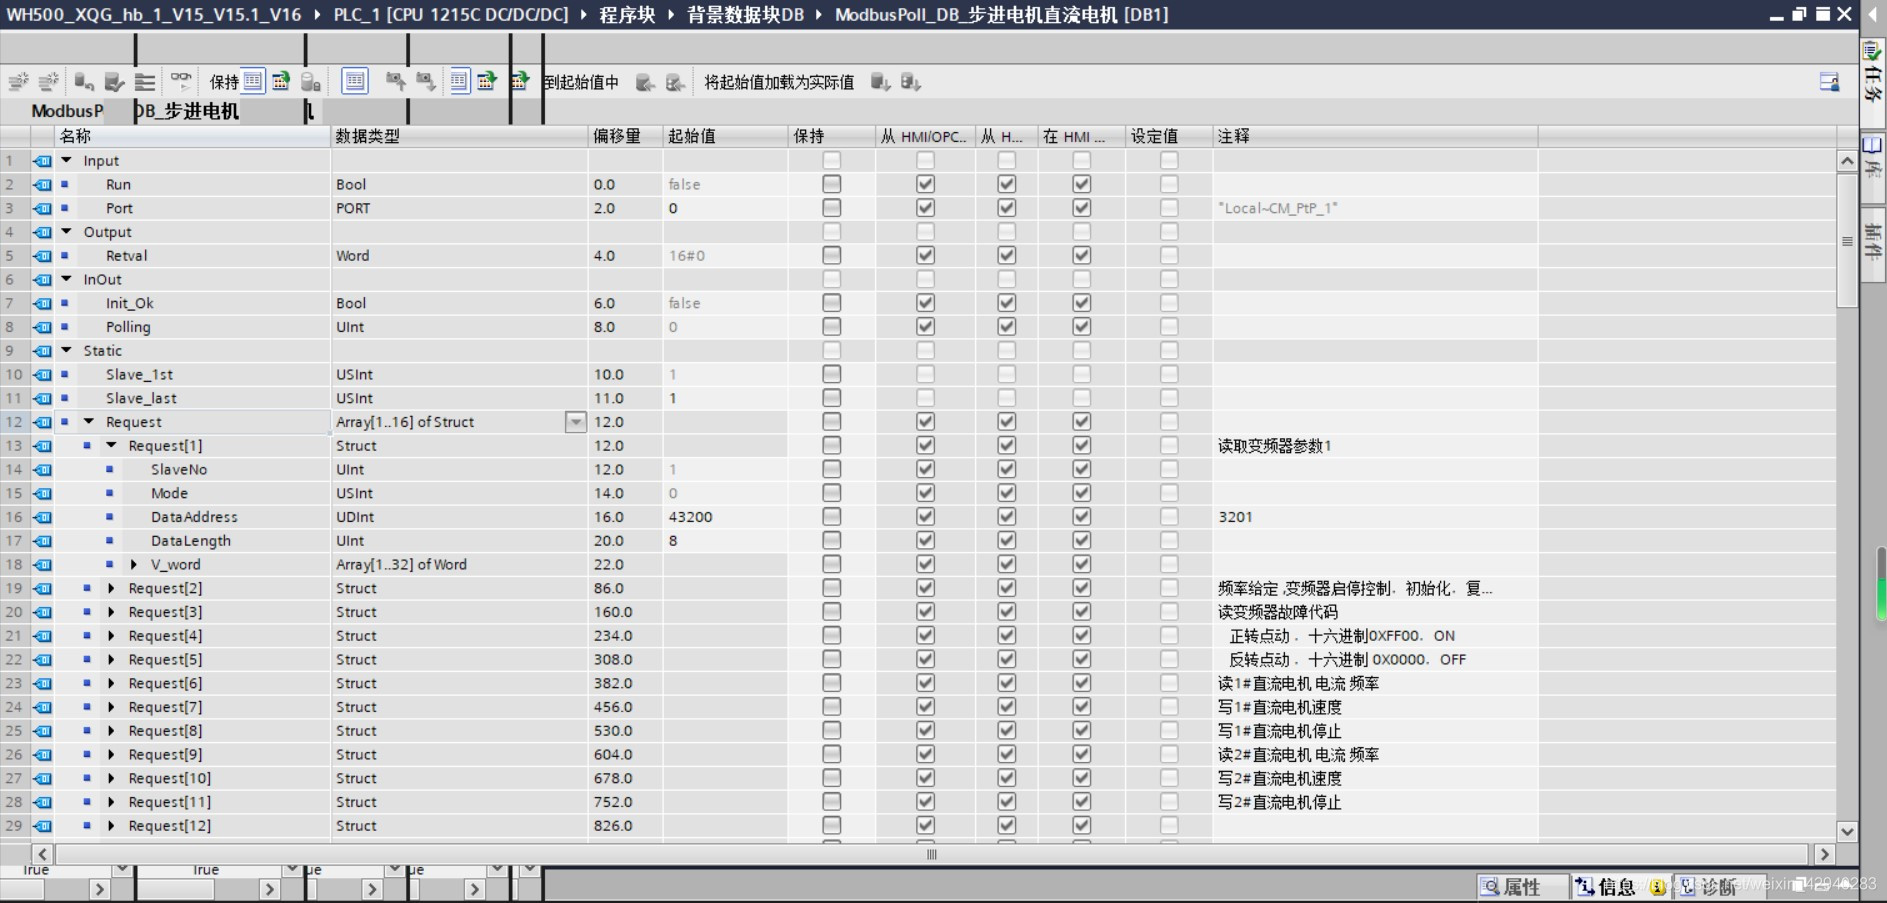Click the second icon after 到起始值中 label

click(x=676, y=82)
